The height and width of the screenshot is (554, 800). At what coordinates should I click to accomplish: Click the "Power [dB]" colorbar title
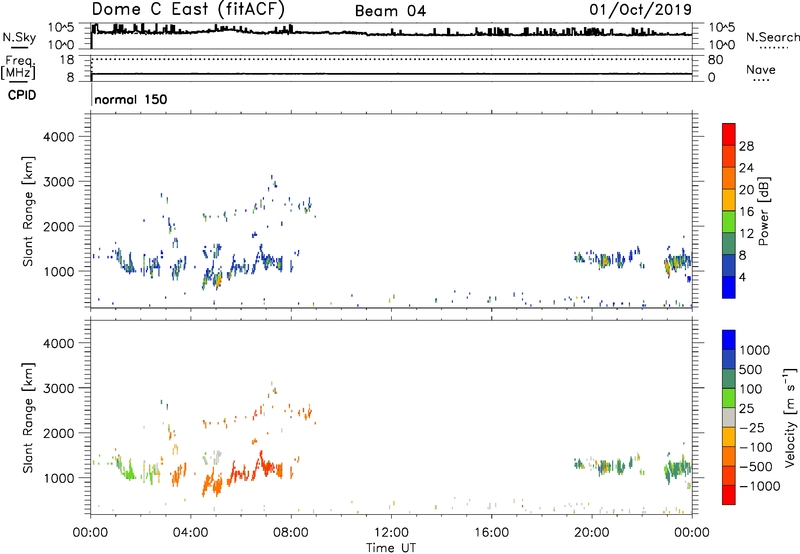pyautogui.click(x=763, y=211)
